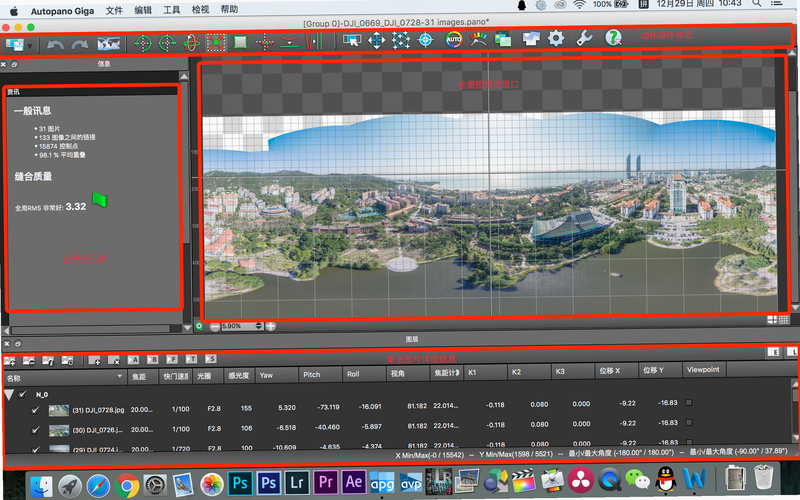Click the E button at layers panel right
The width and height of the screenshot is (800, 500).
[x=773, y=352]
